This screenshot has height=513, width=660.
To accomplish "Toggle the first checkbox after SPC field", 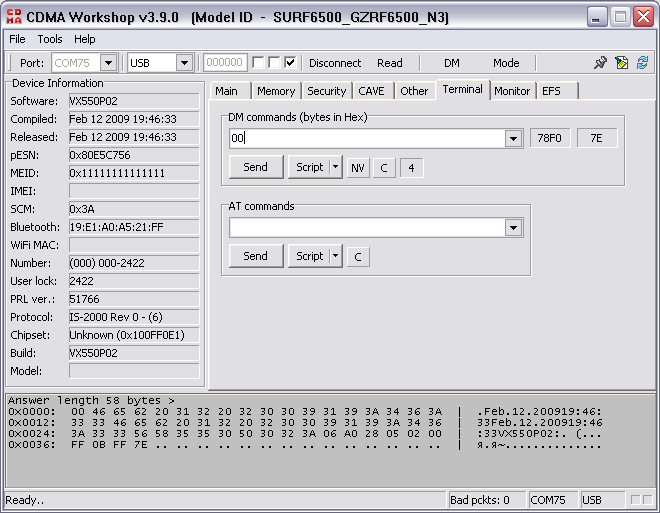I will point(258,63).
